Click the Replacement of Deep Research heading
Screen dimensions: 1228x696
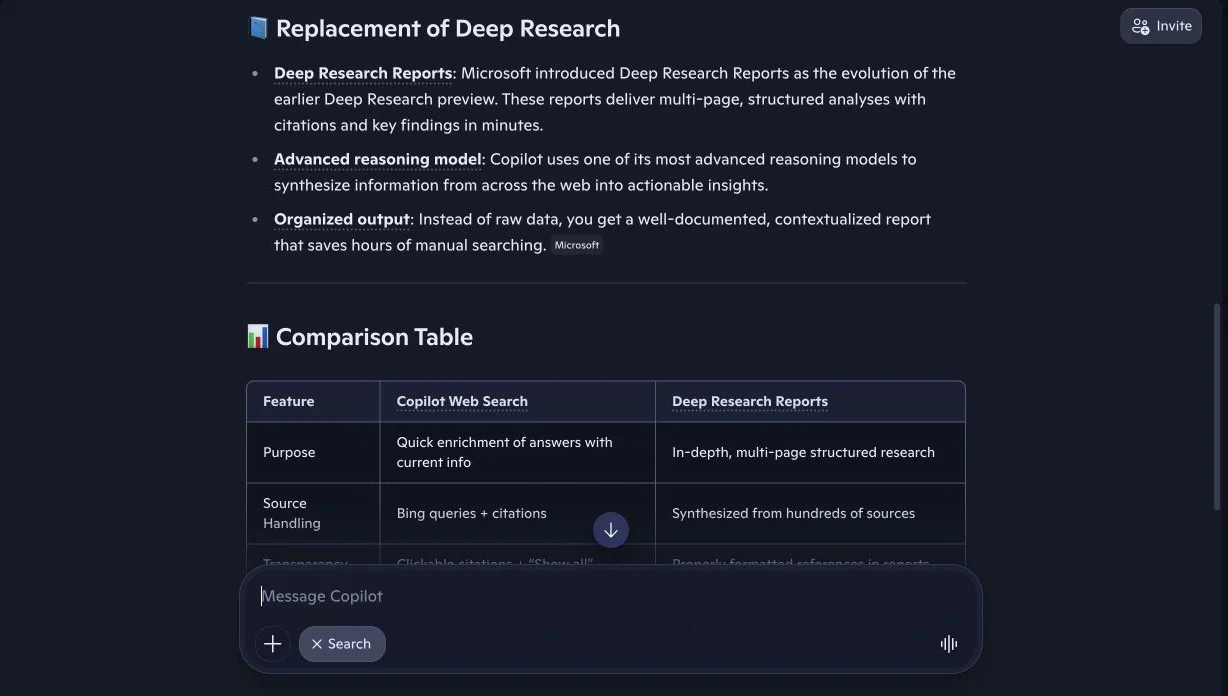click(x=448, y=28)
